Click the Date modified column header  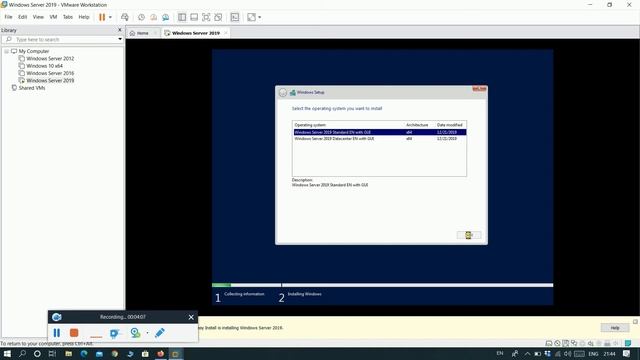pos(449,125)
